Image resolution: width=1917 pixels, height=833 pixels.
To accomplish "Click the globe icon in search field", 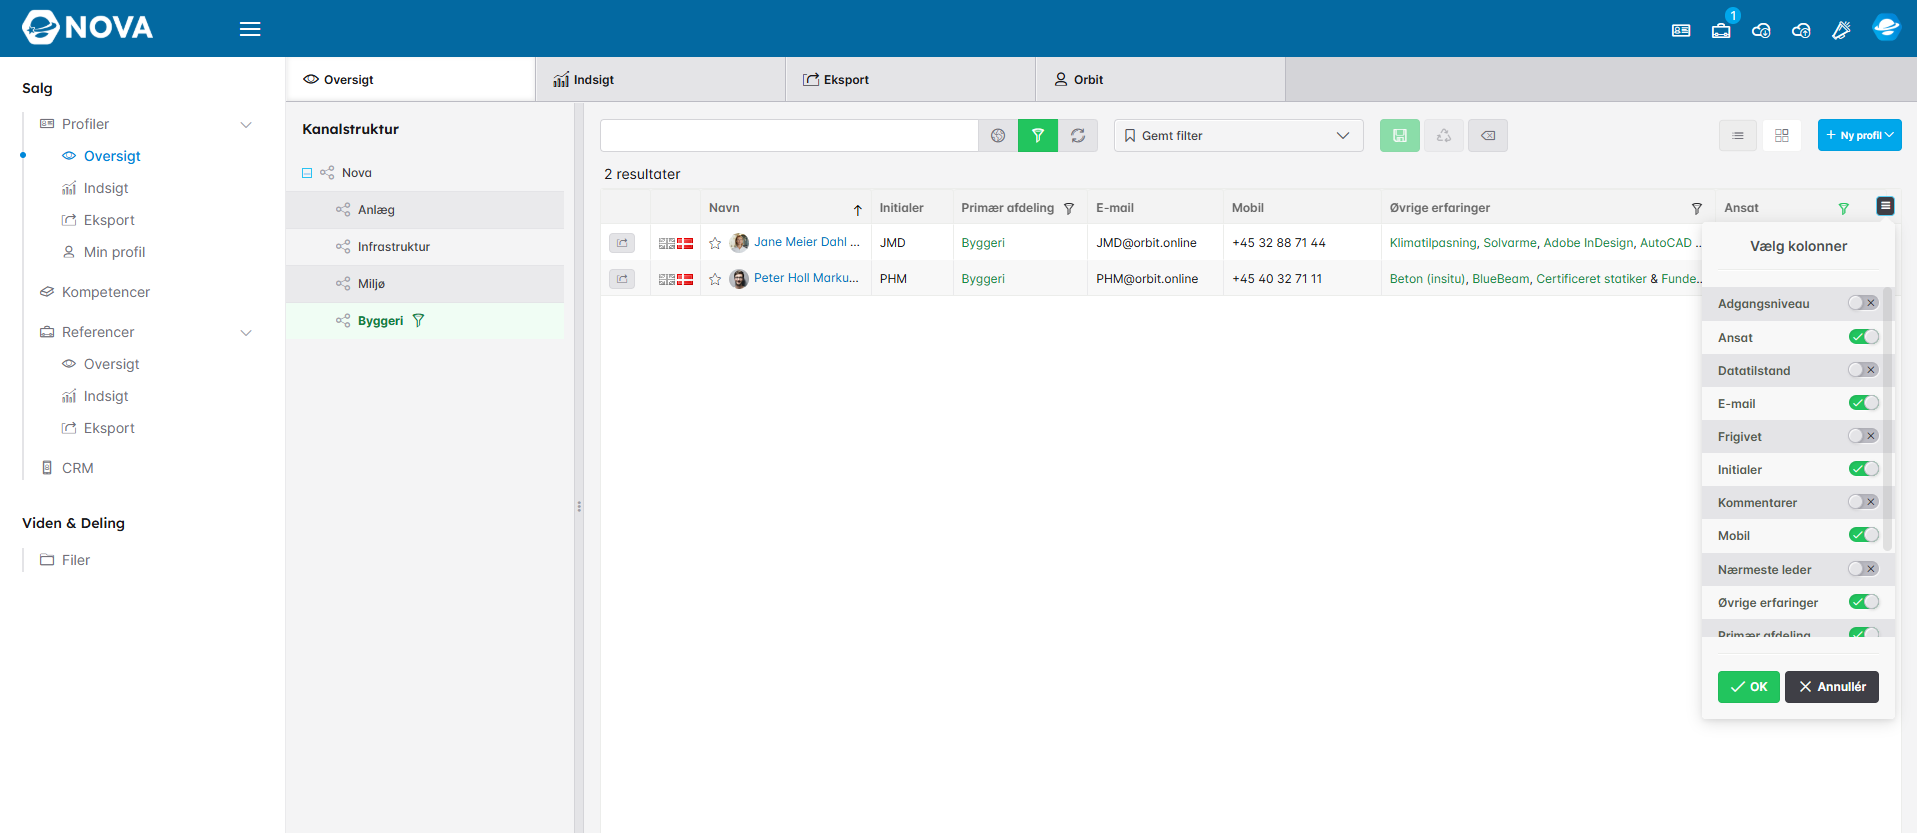I will tap(998, 135).
